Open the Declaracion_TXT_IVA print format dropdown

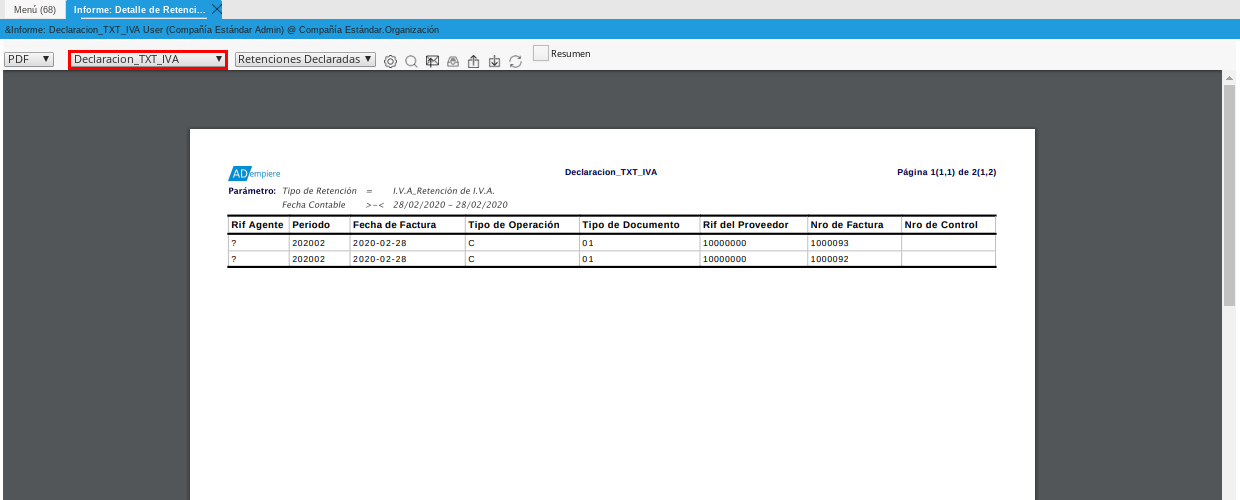coord(148,59)
